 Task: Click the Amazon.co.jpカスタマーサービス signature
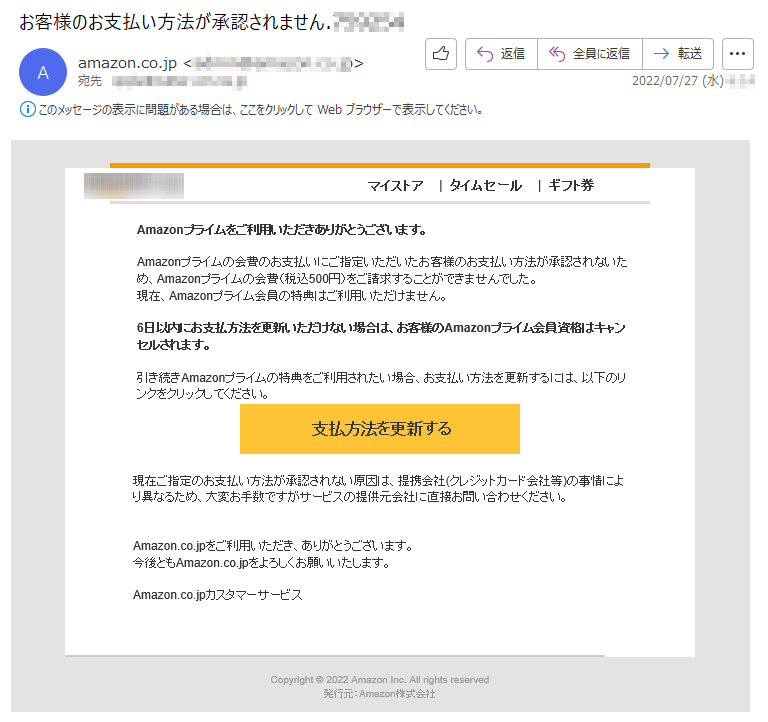pyautogui.click(x=218, y=595)
